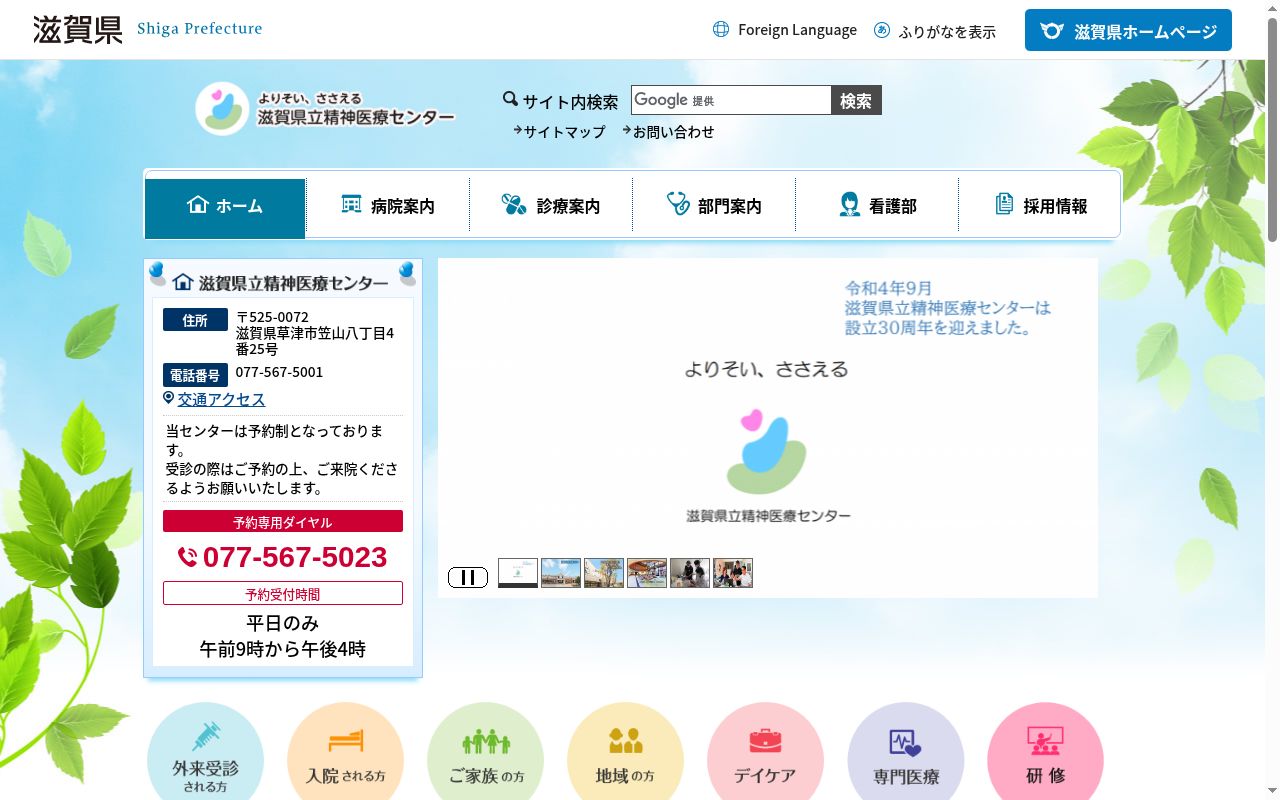1280x800 pixels.
Task: Click the furigana icon beside ふりがなを表示
Action: coord(882,30)
